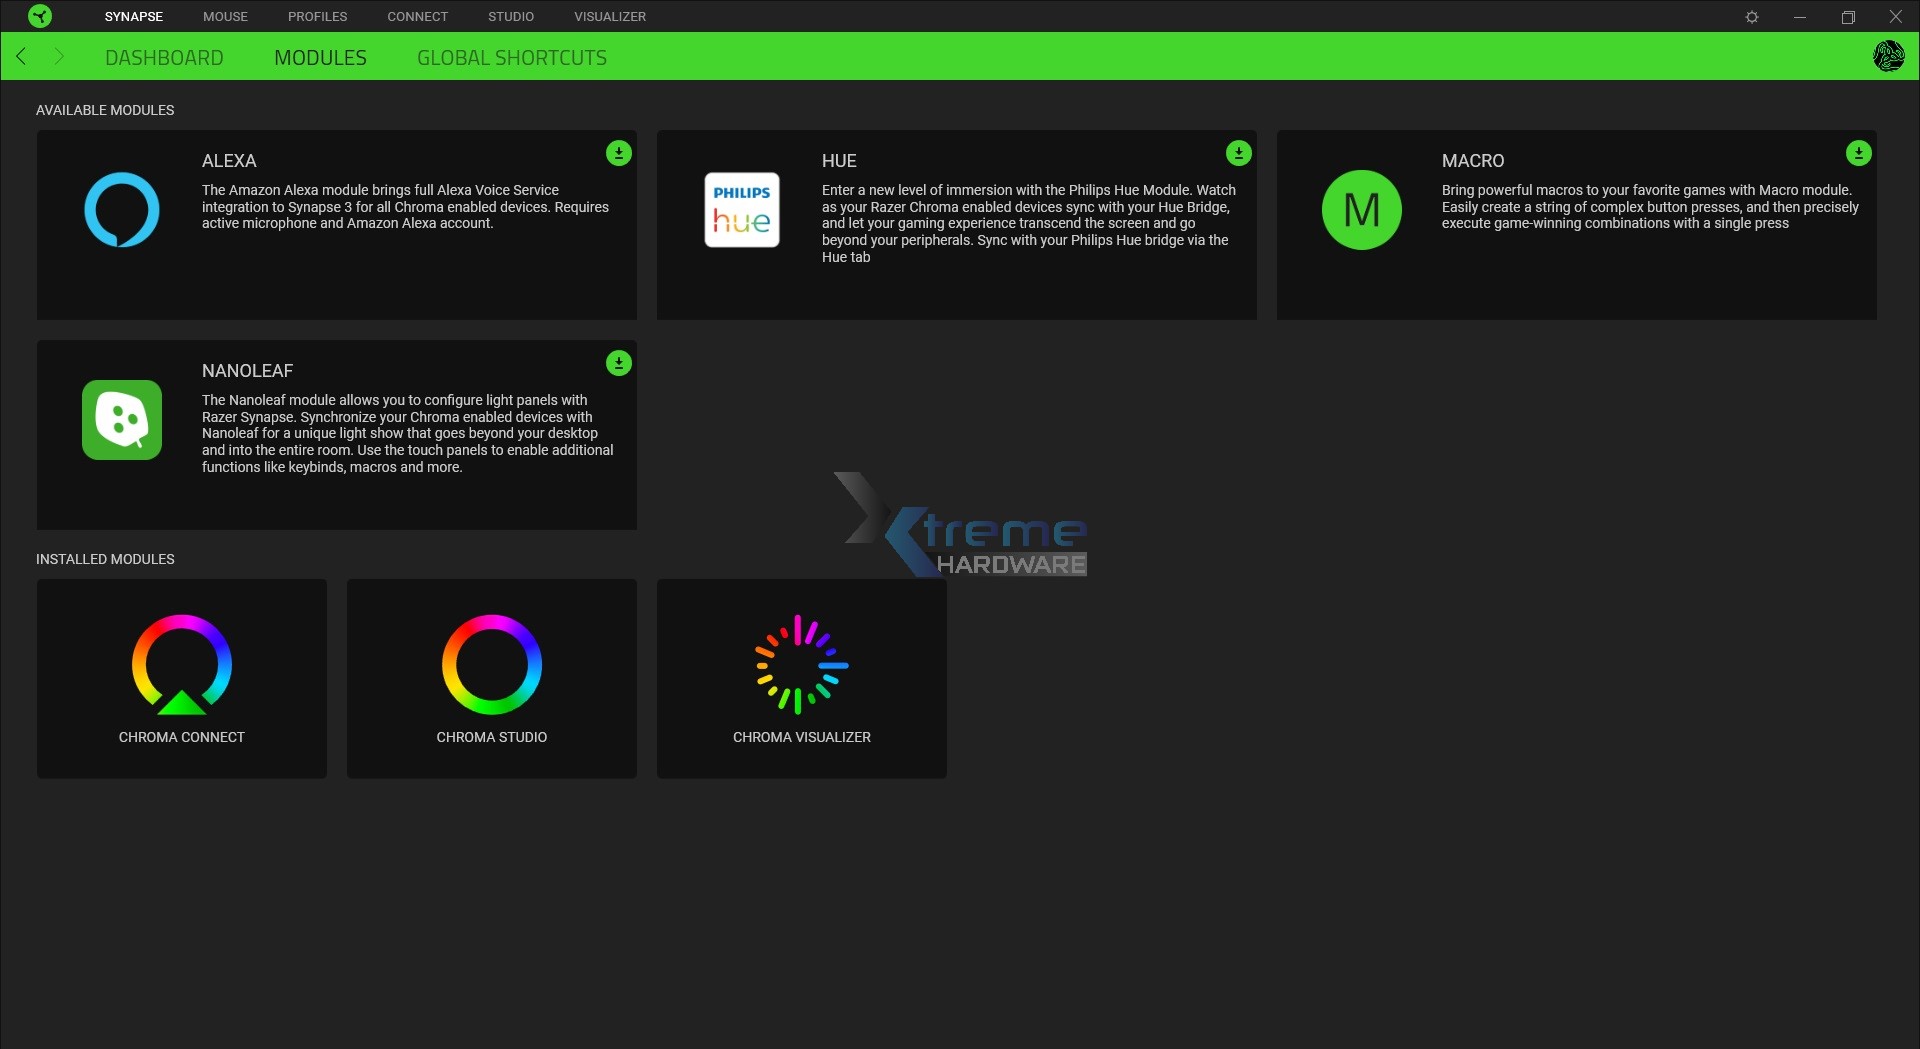Open the Chroma Studio module

click(492, 678)
